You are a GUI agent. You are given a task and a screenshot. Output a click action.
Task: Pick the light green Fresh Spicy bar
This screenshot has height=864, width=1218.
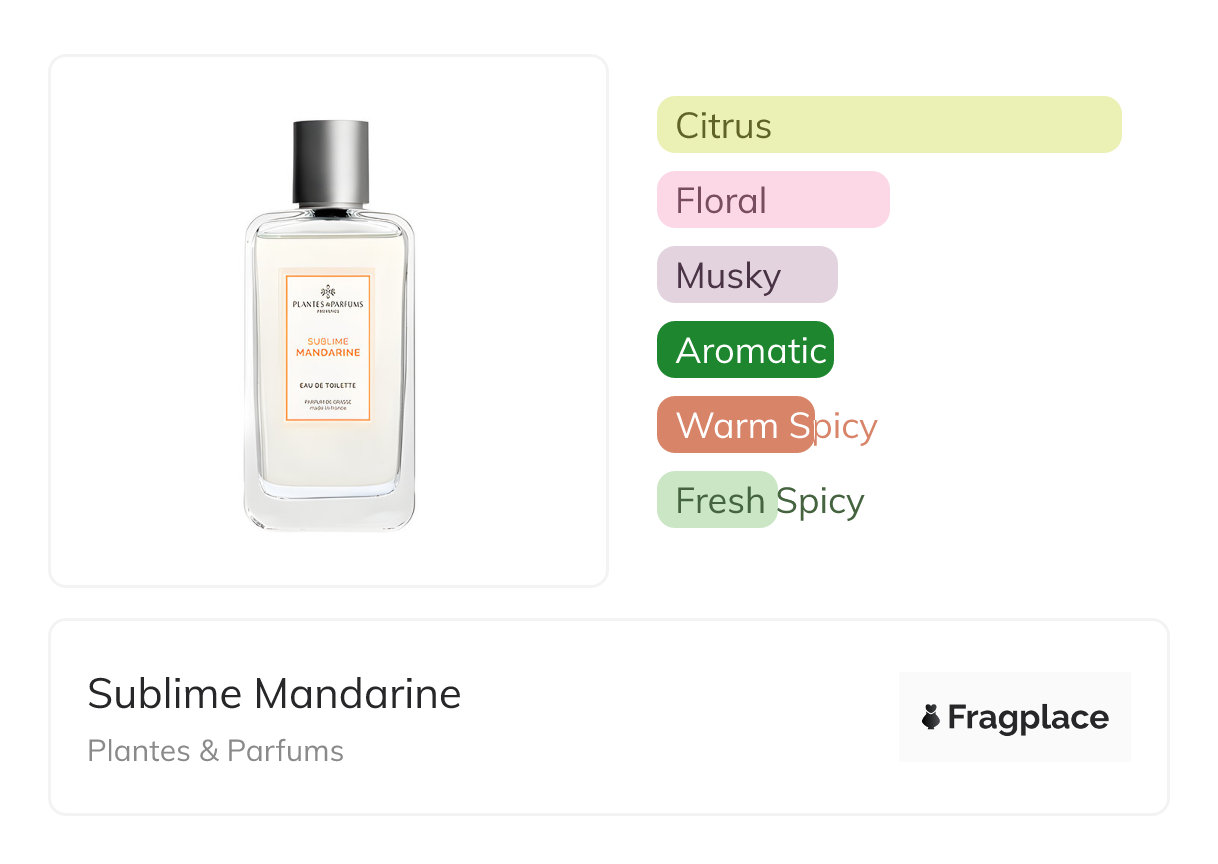point(716,500)
